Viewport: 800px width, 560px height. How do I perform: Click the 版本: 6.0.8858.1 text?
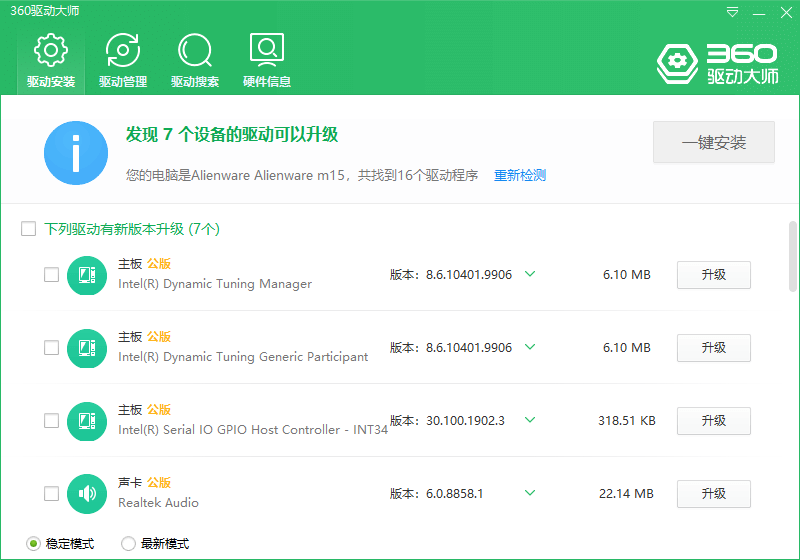pyautogui.click(x=436, y=494)
